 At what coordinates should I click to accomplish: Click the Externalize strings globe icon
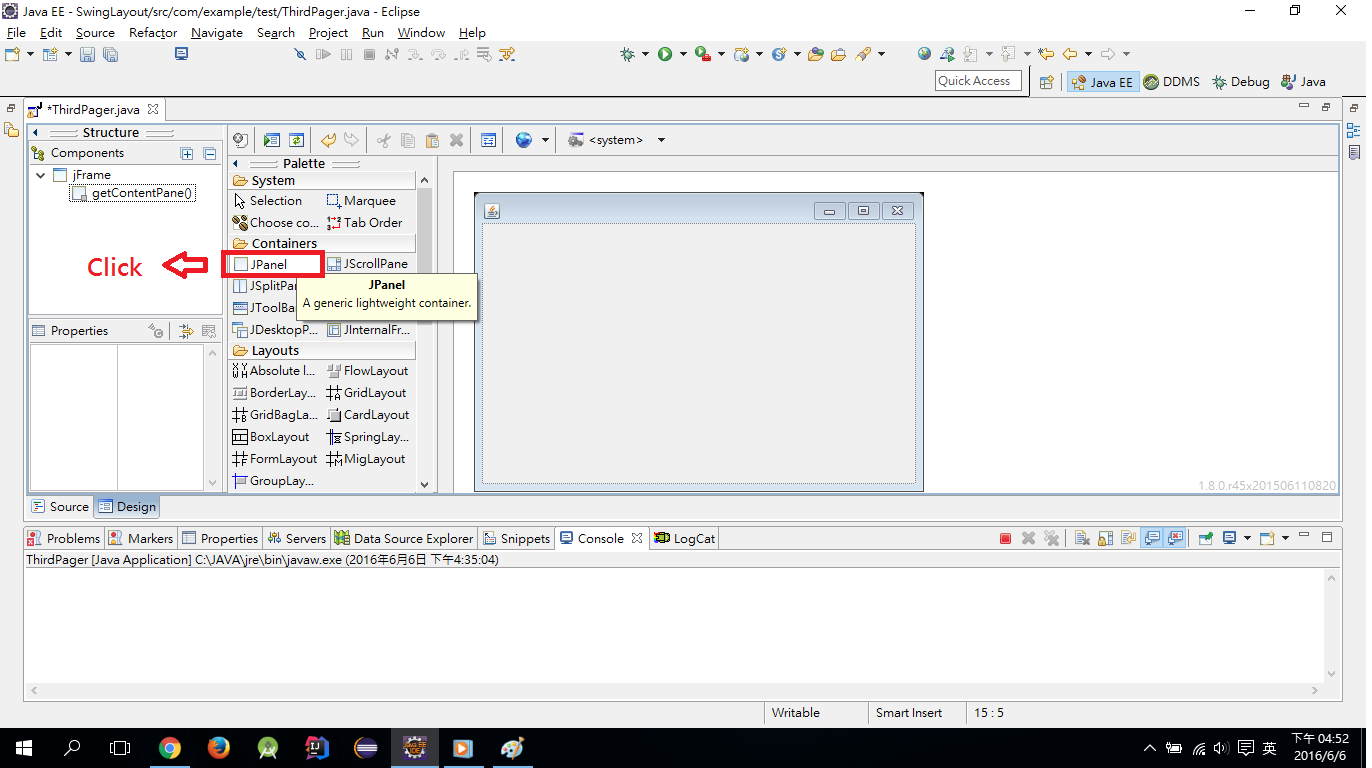(524, 140)
